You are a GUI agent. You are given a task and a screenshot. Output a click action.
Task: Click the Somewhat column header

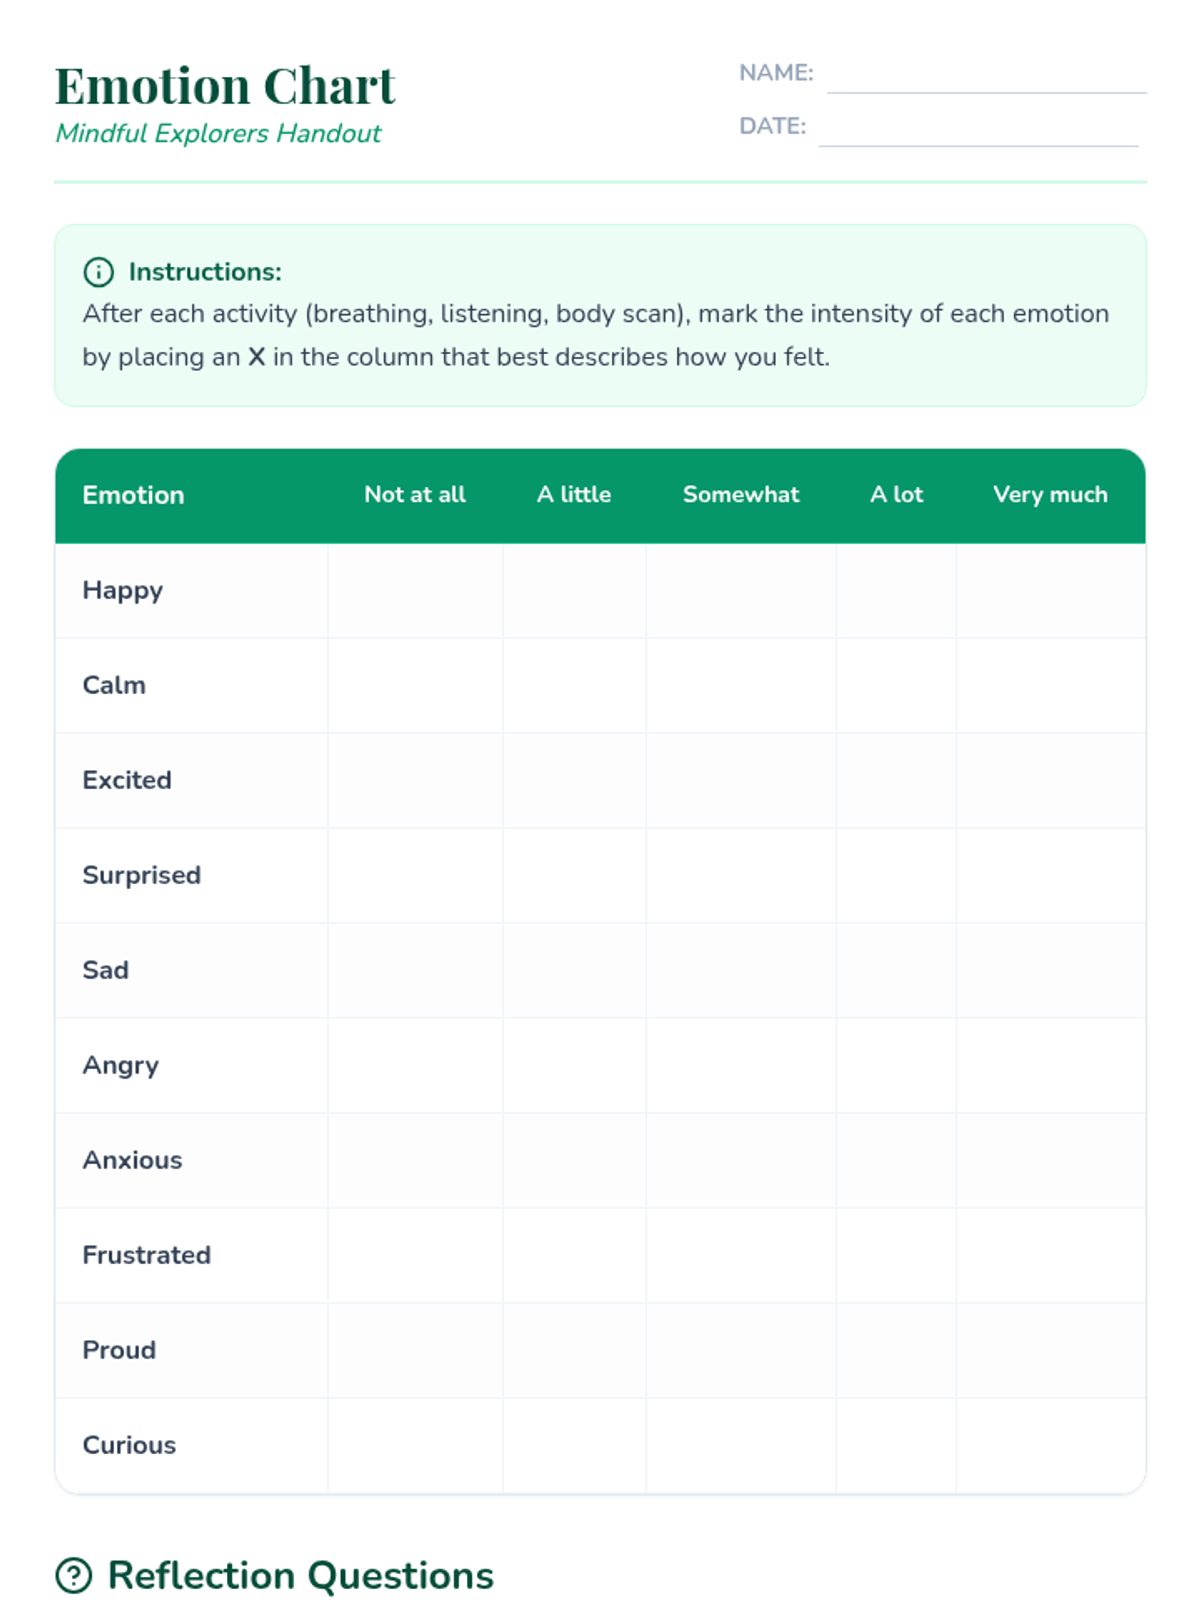[x=741, y=495]
